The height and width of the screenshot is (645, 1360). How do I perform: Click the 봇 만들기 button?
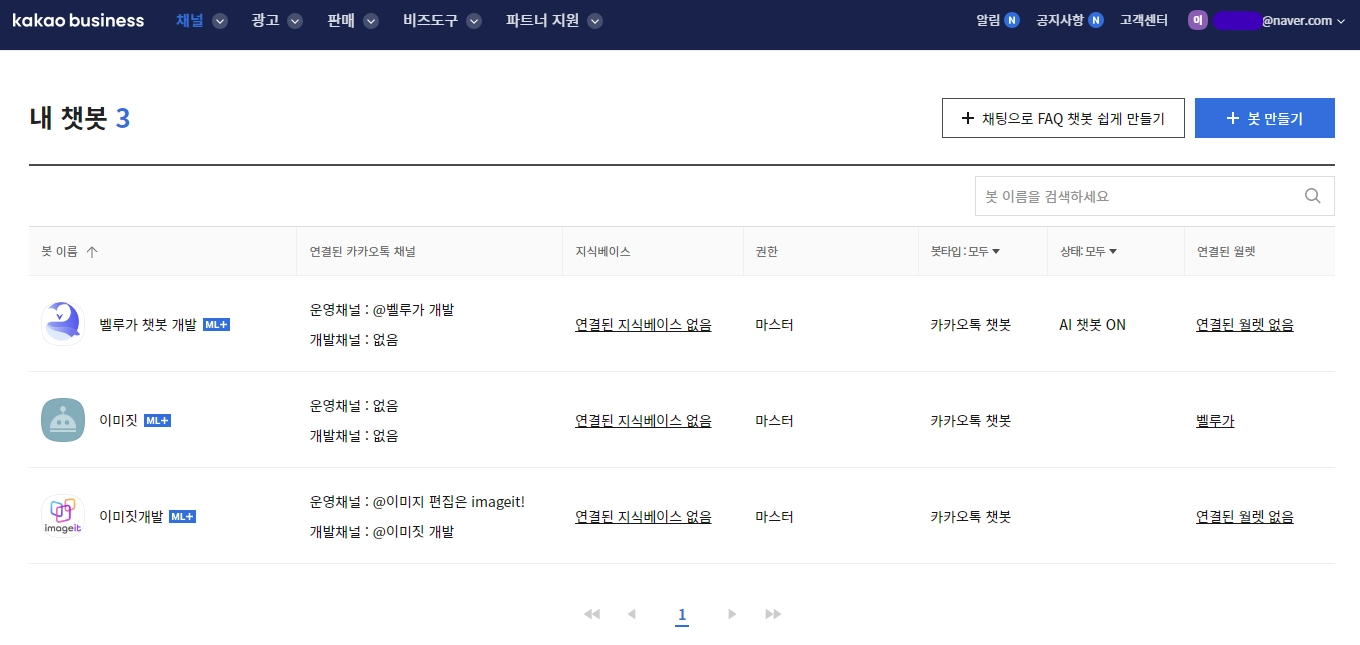[x=1265, y=118]
